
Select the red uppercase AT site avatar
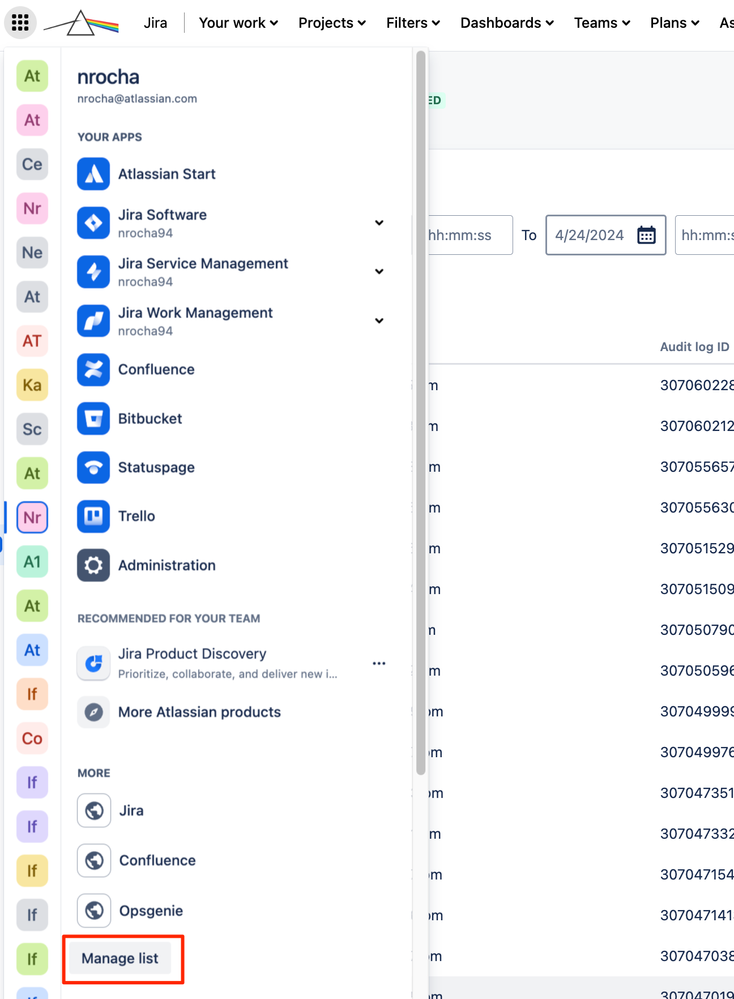point(32,341)
